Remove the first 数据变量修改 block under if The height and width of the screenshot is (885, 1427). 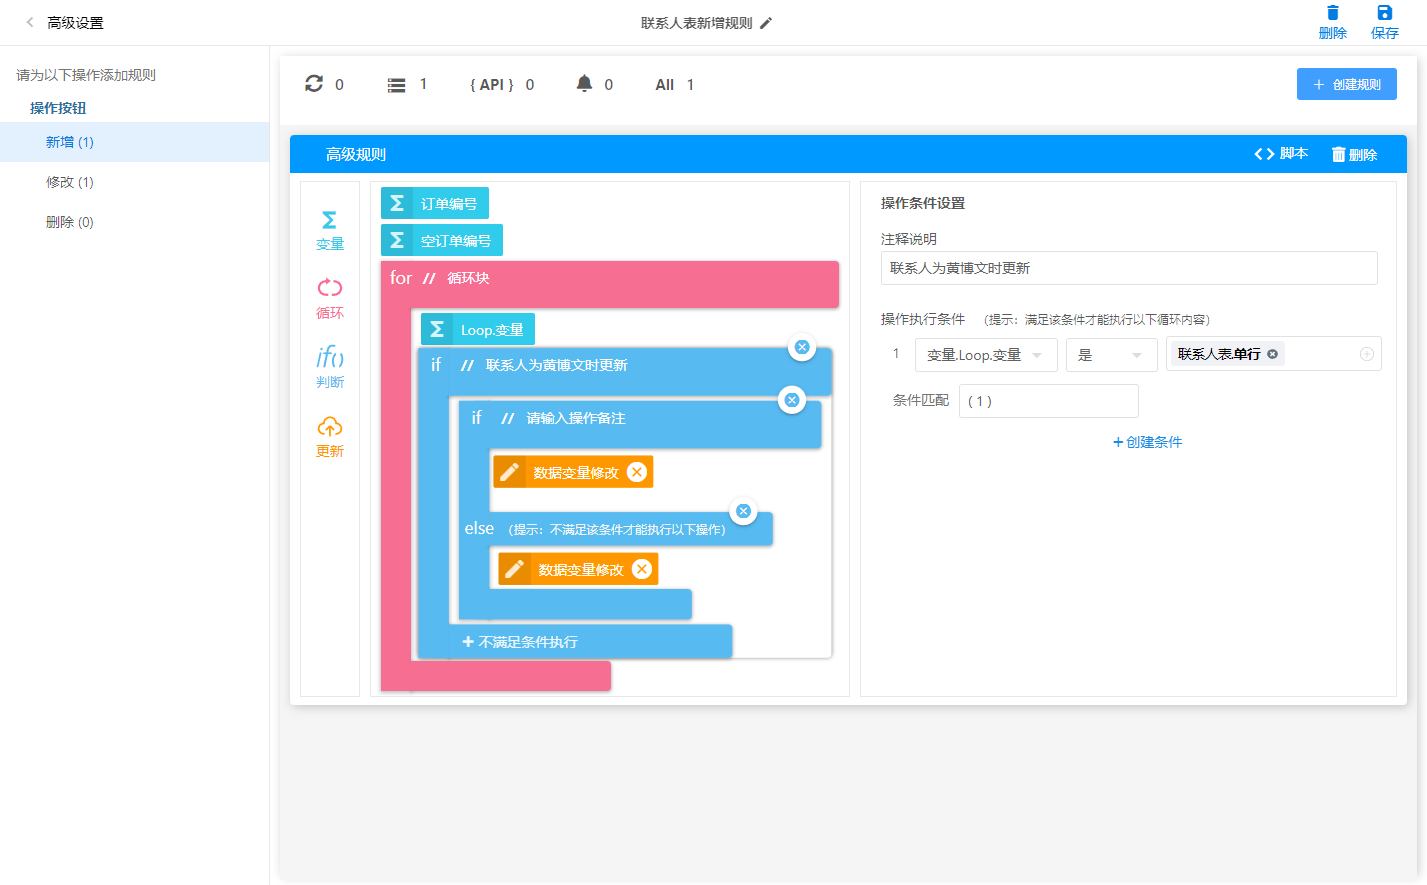pyautogui.click(x=636, y=472)
